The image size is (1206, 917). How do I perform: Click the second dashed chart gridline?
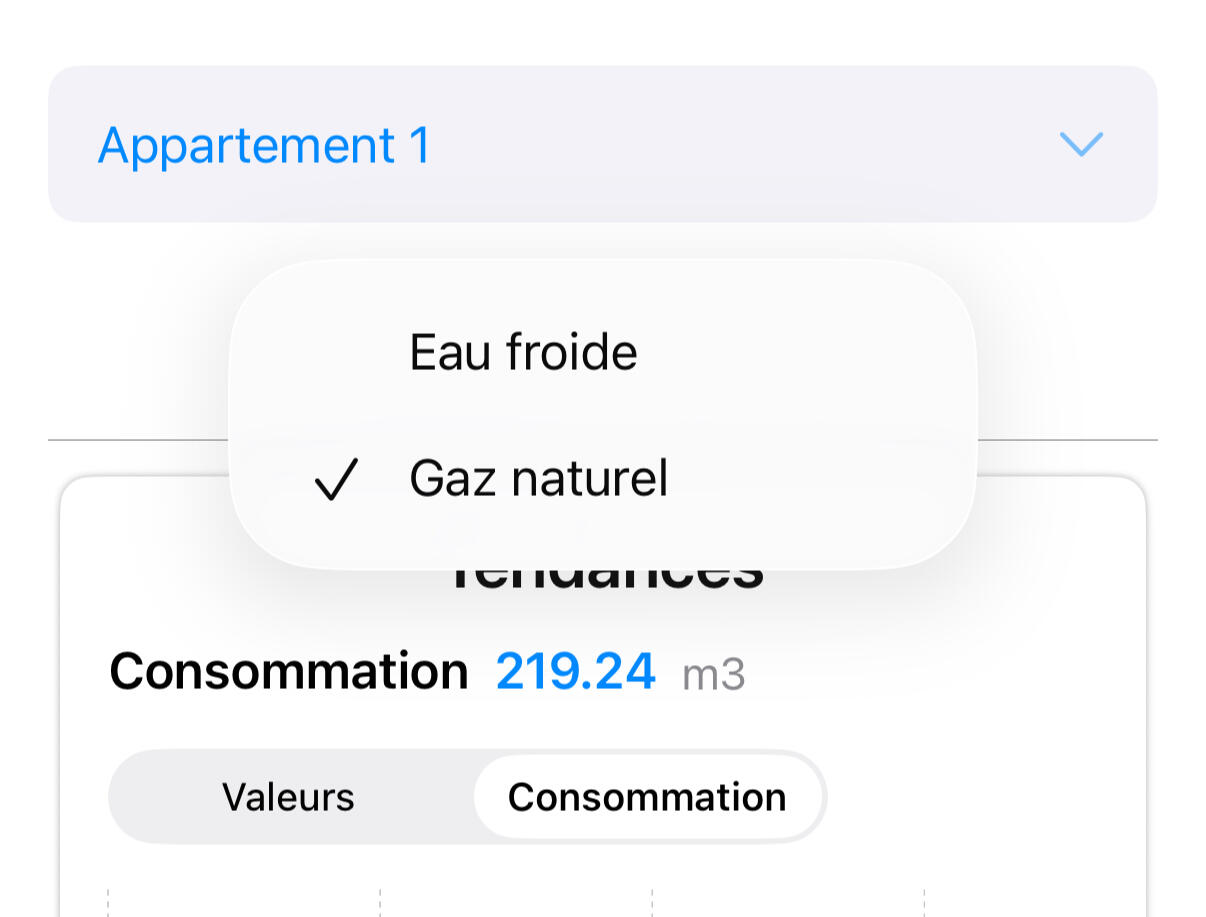click(x=380, y=902)
